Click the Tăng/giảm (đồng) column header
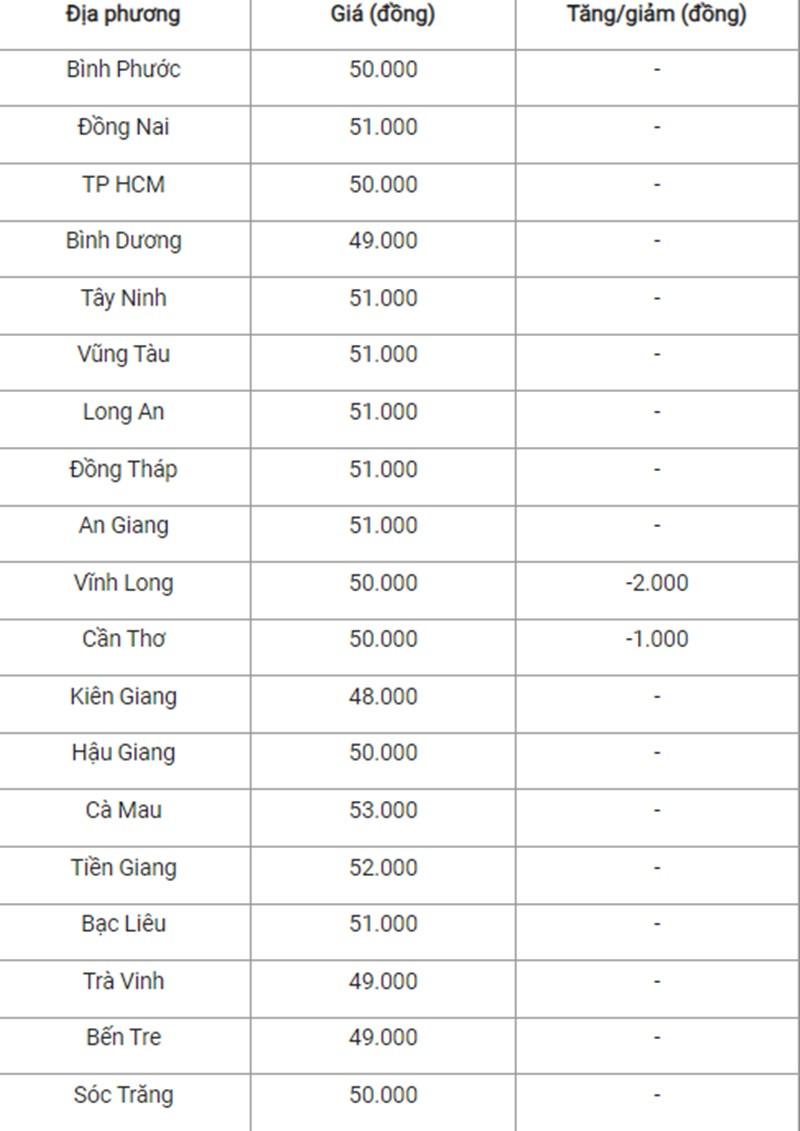This screenshot has height=1131, width=800. (656, 15)
